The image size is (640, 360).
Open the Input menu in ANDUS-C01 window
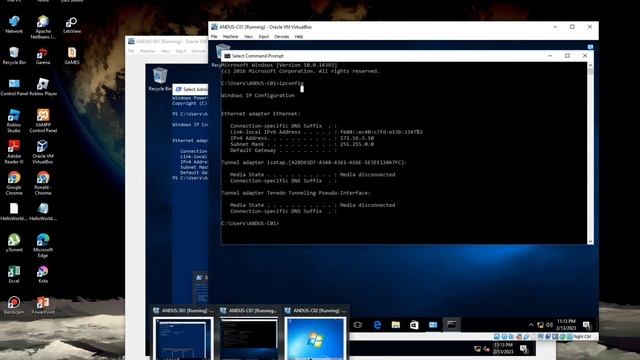click(x=264, y=37)
